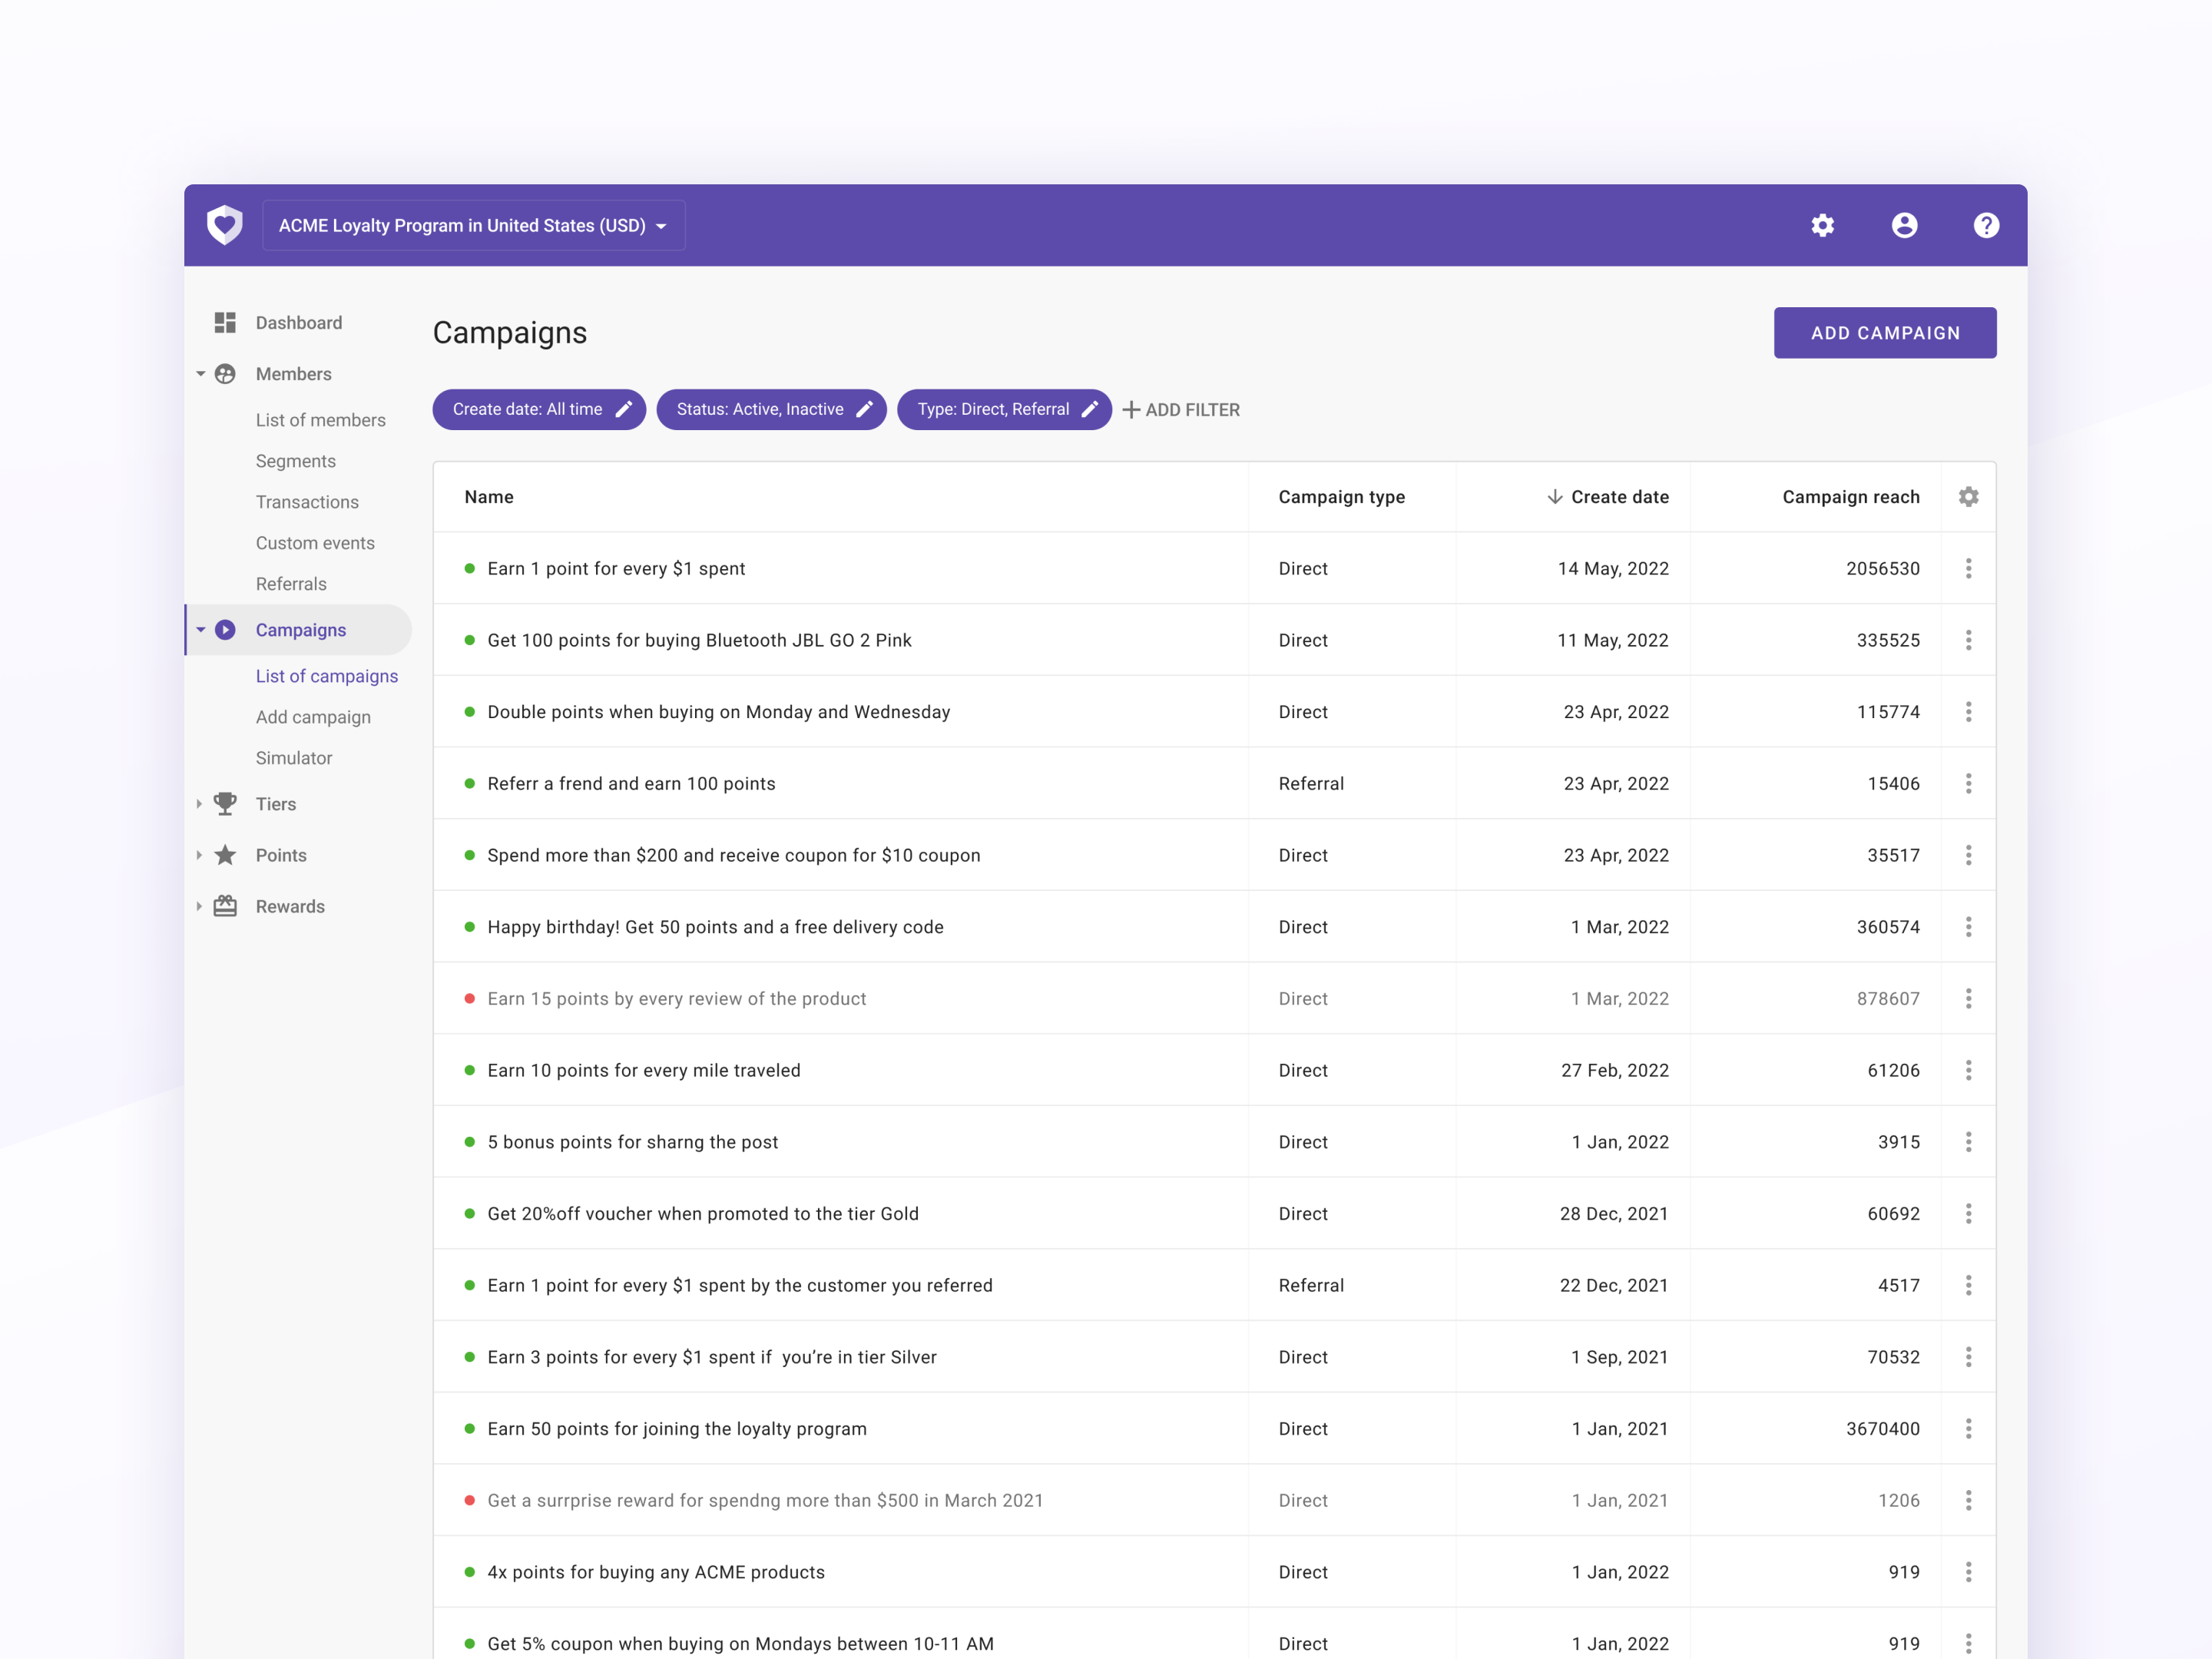Click the shield heart logo icon
This screenshot has height=1659, width=2212.
pyautogui.click(x=225, y=225)
